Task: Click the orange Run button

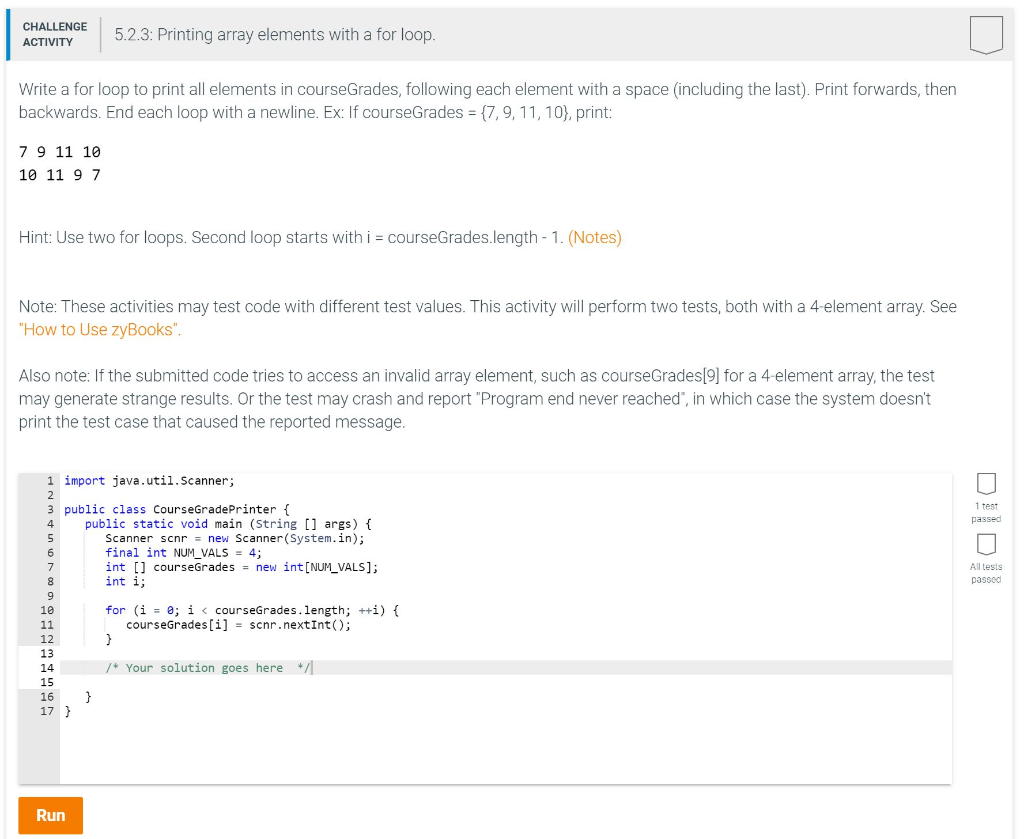Action: tap(50, 815)
